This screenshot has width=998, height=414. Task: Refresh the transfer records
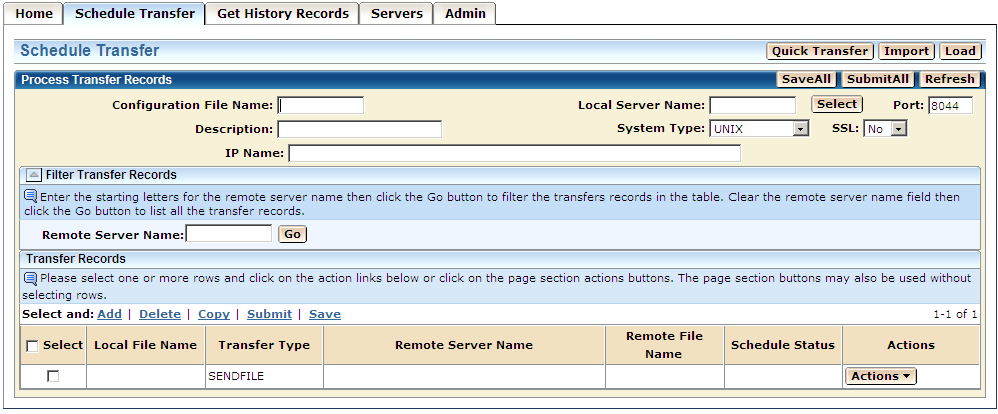(949, 79)
